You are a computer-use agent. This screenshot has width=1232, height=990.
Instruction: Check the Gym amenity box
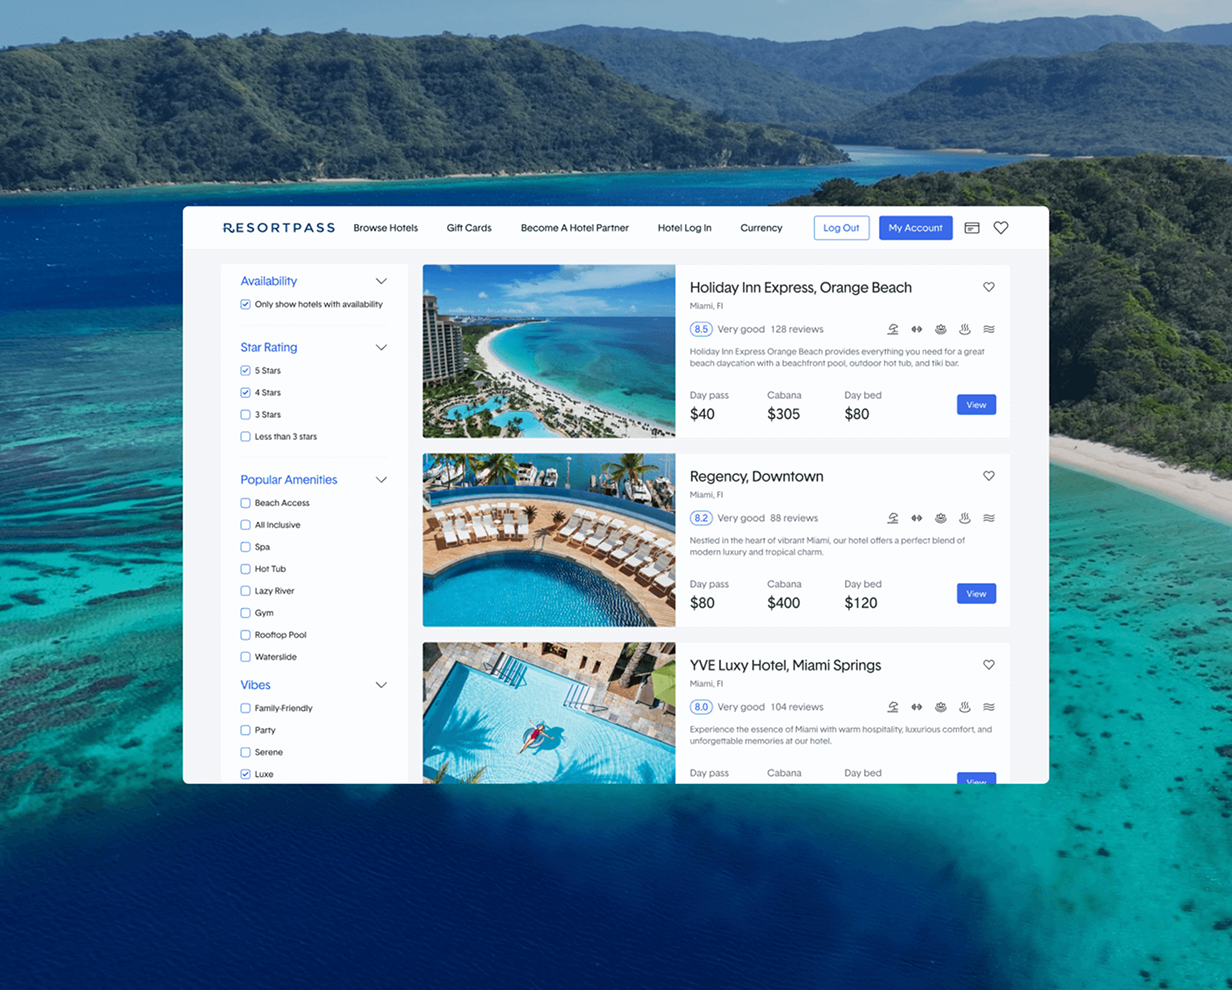[x=245, y=613]
